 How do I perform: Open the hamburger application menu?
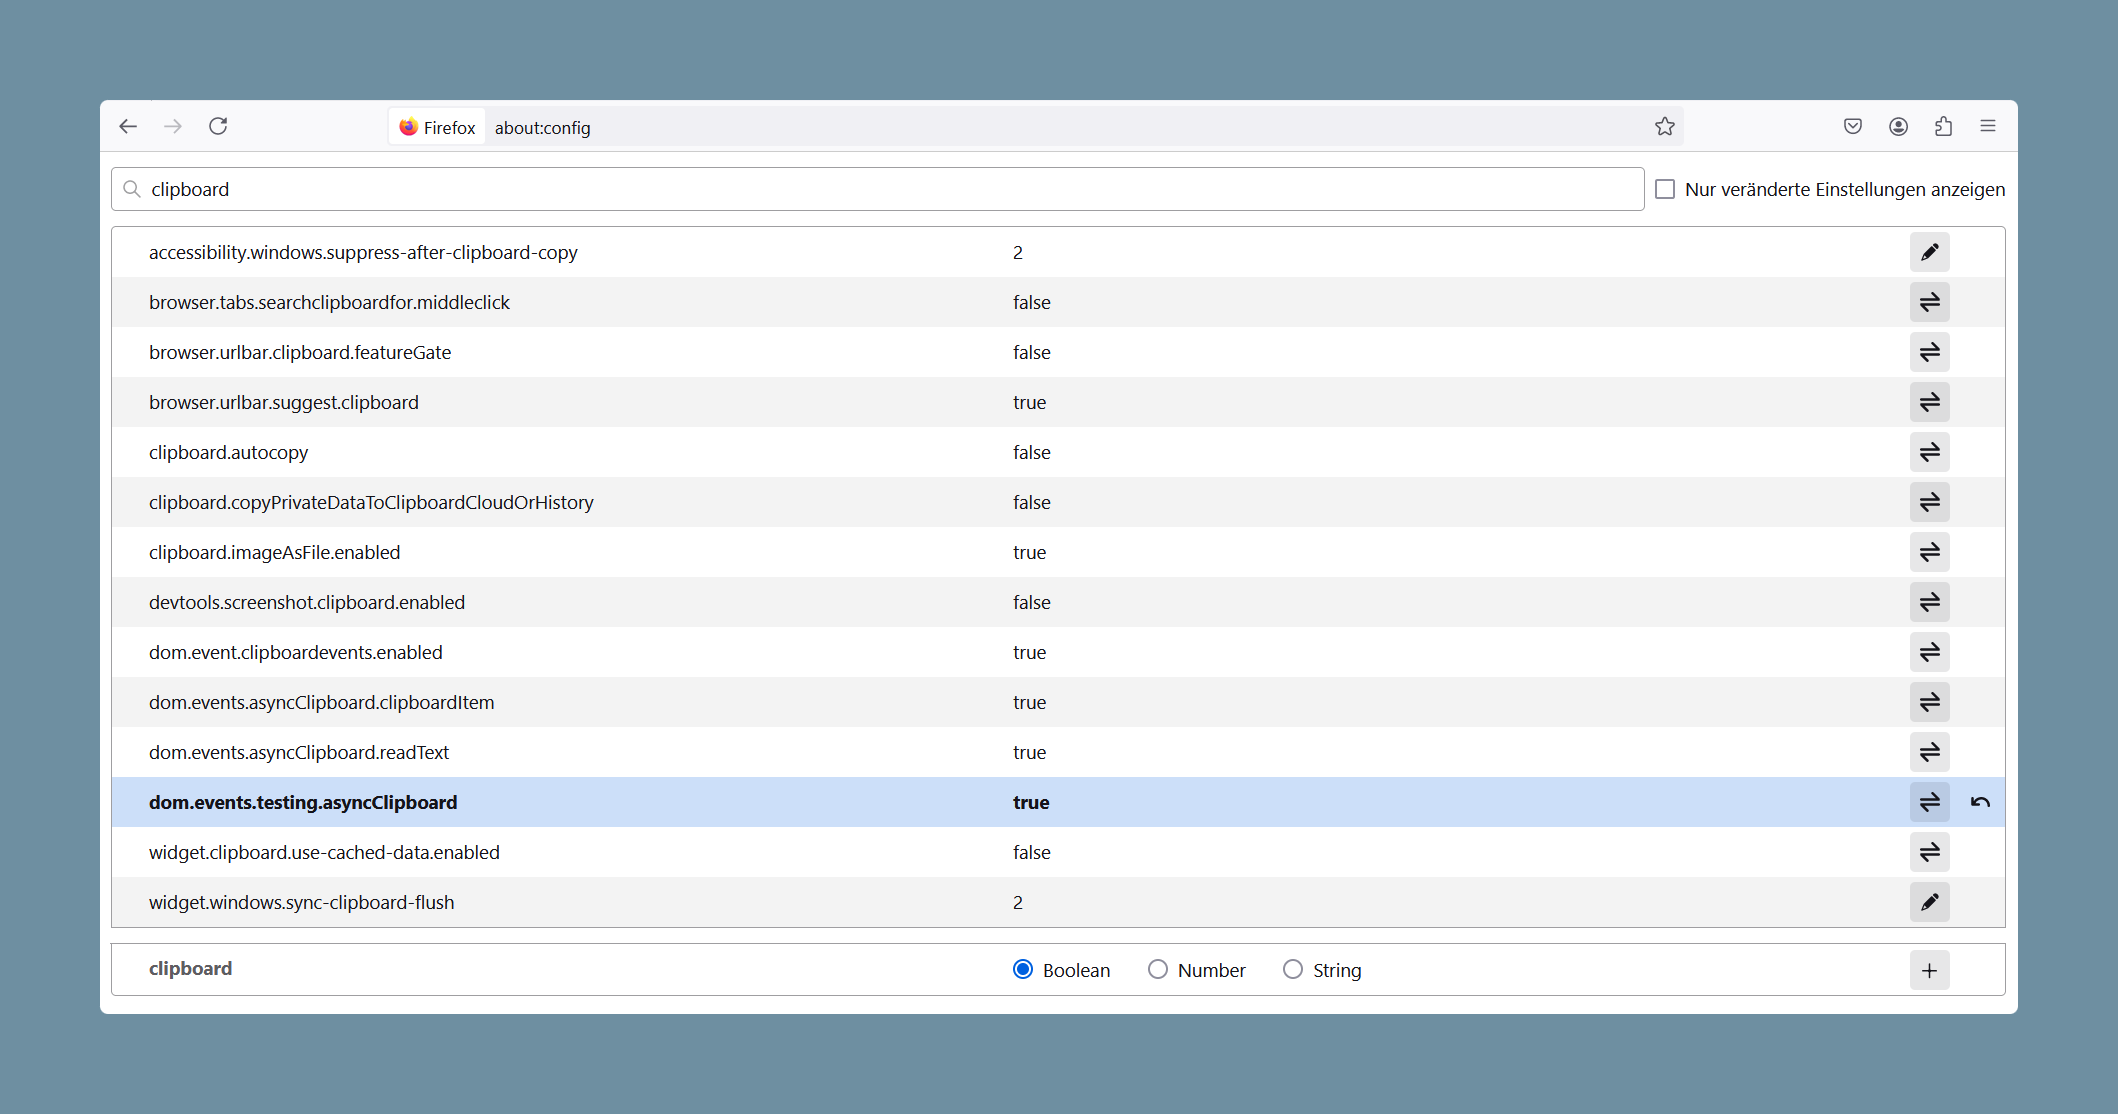(x=1988, y=126)
